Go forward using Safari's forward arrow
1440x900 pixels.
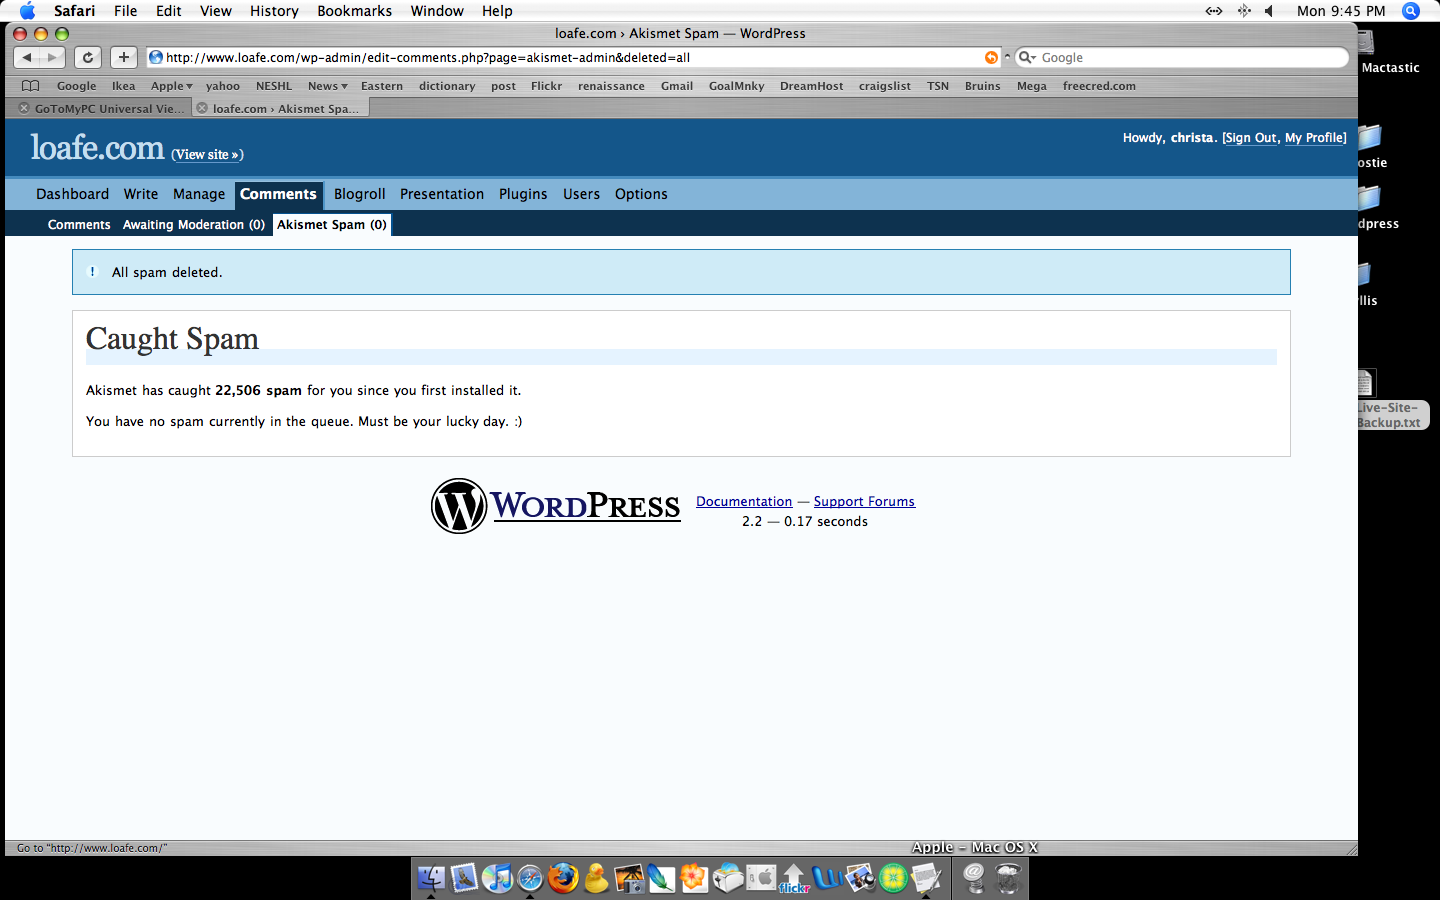click(52, 58)
